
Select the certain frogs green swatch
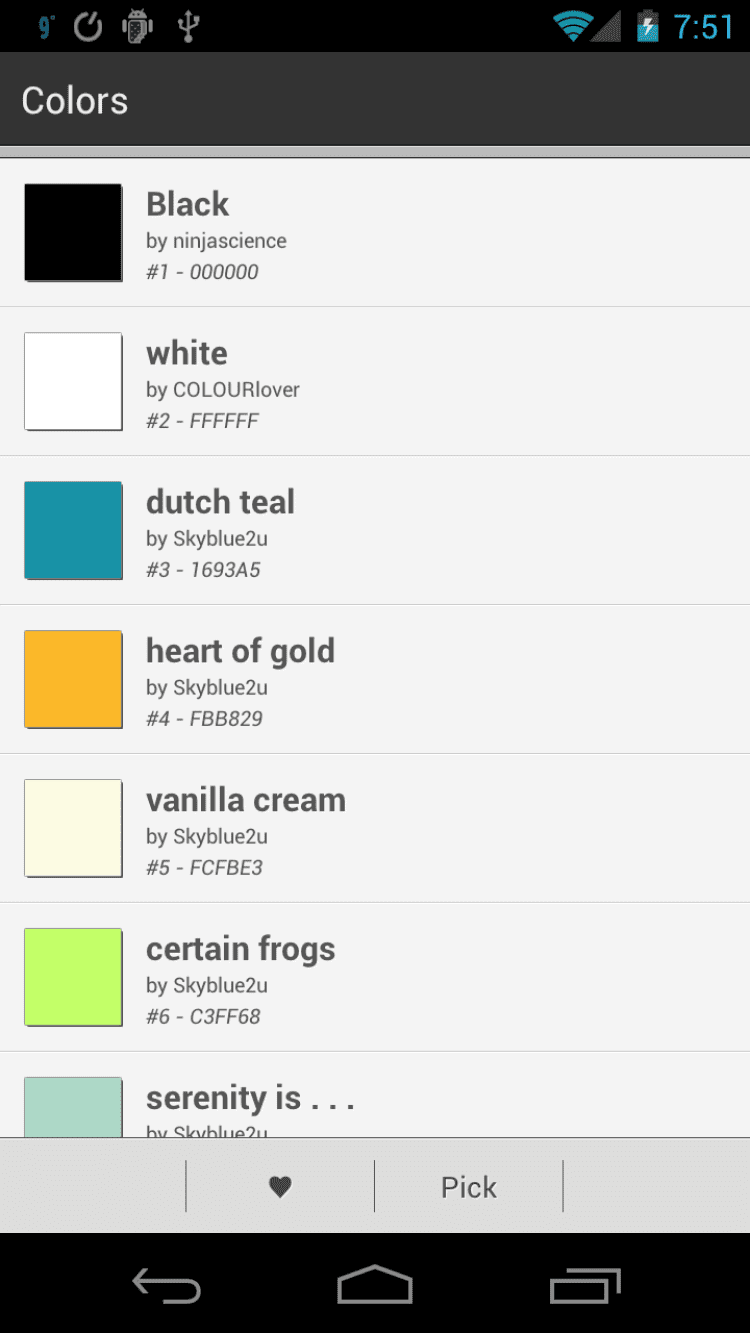click(73, 977)
